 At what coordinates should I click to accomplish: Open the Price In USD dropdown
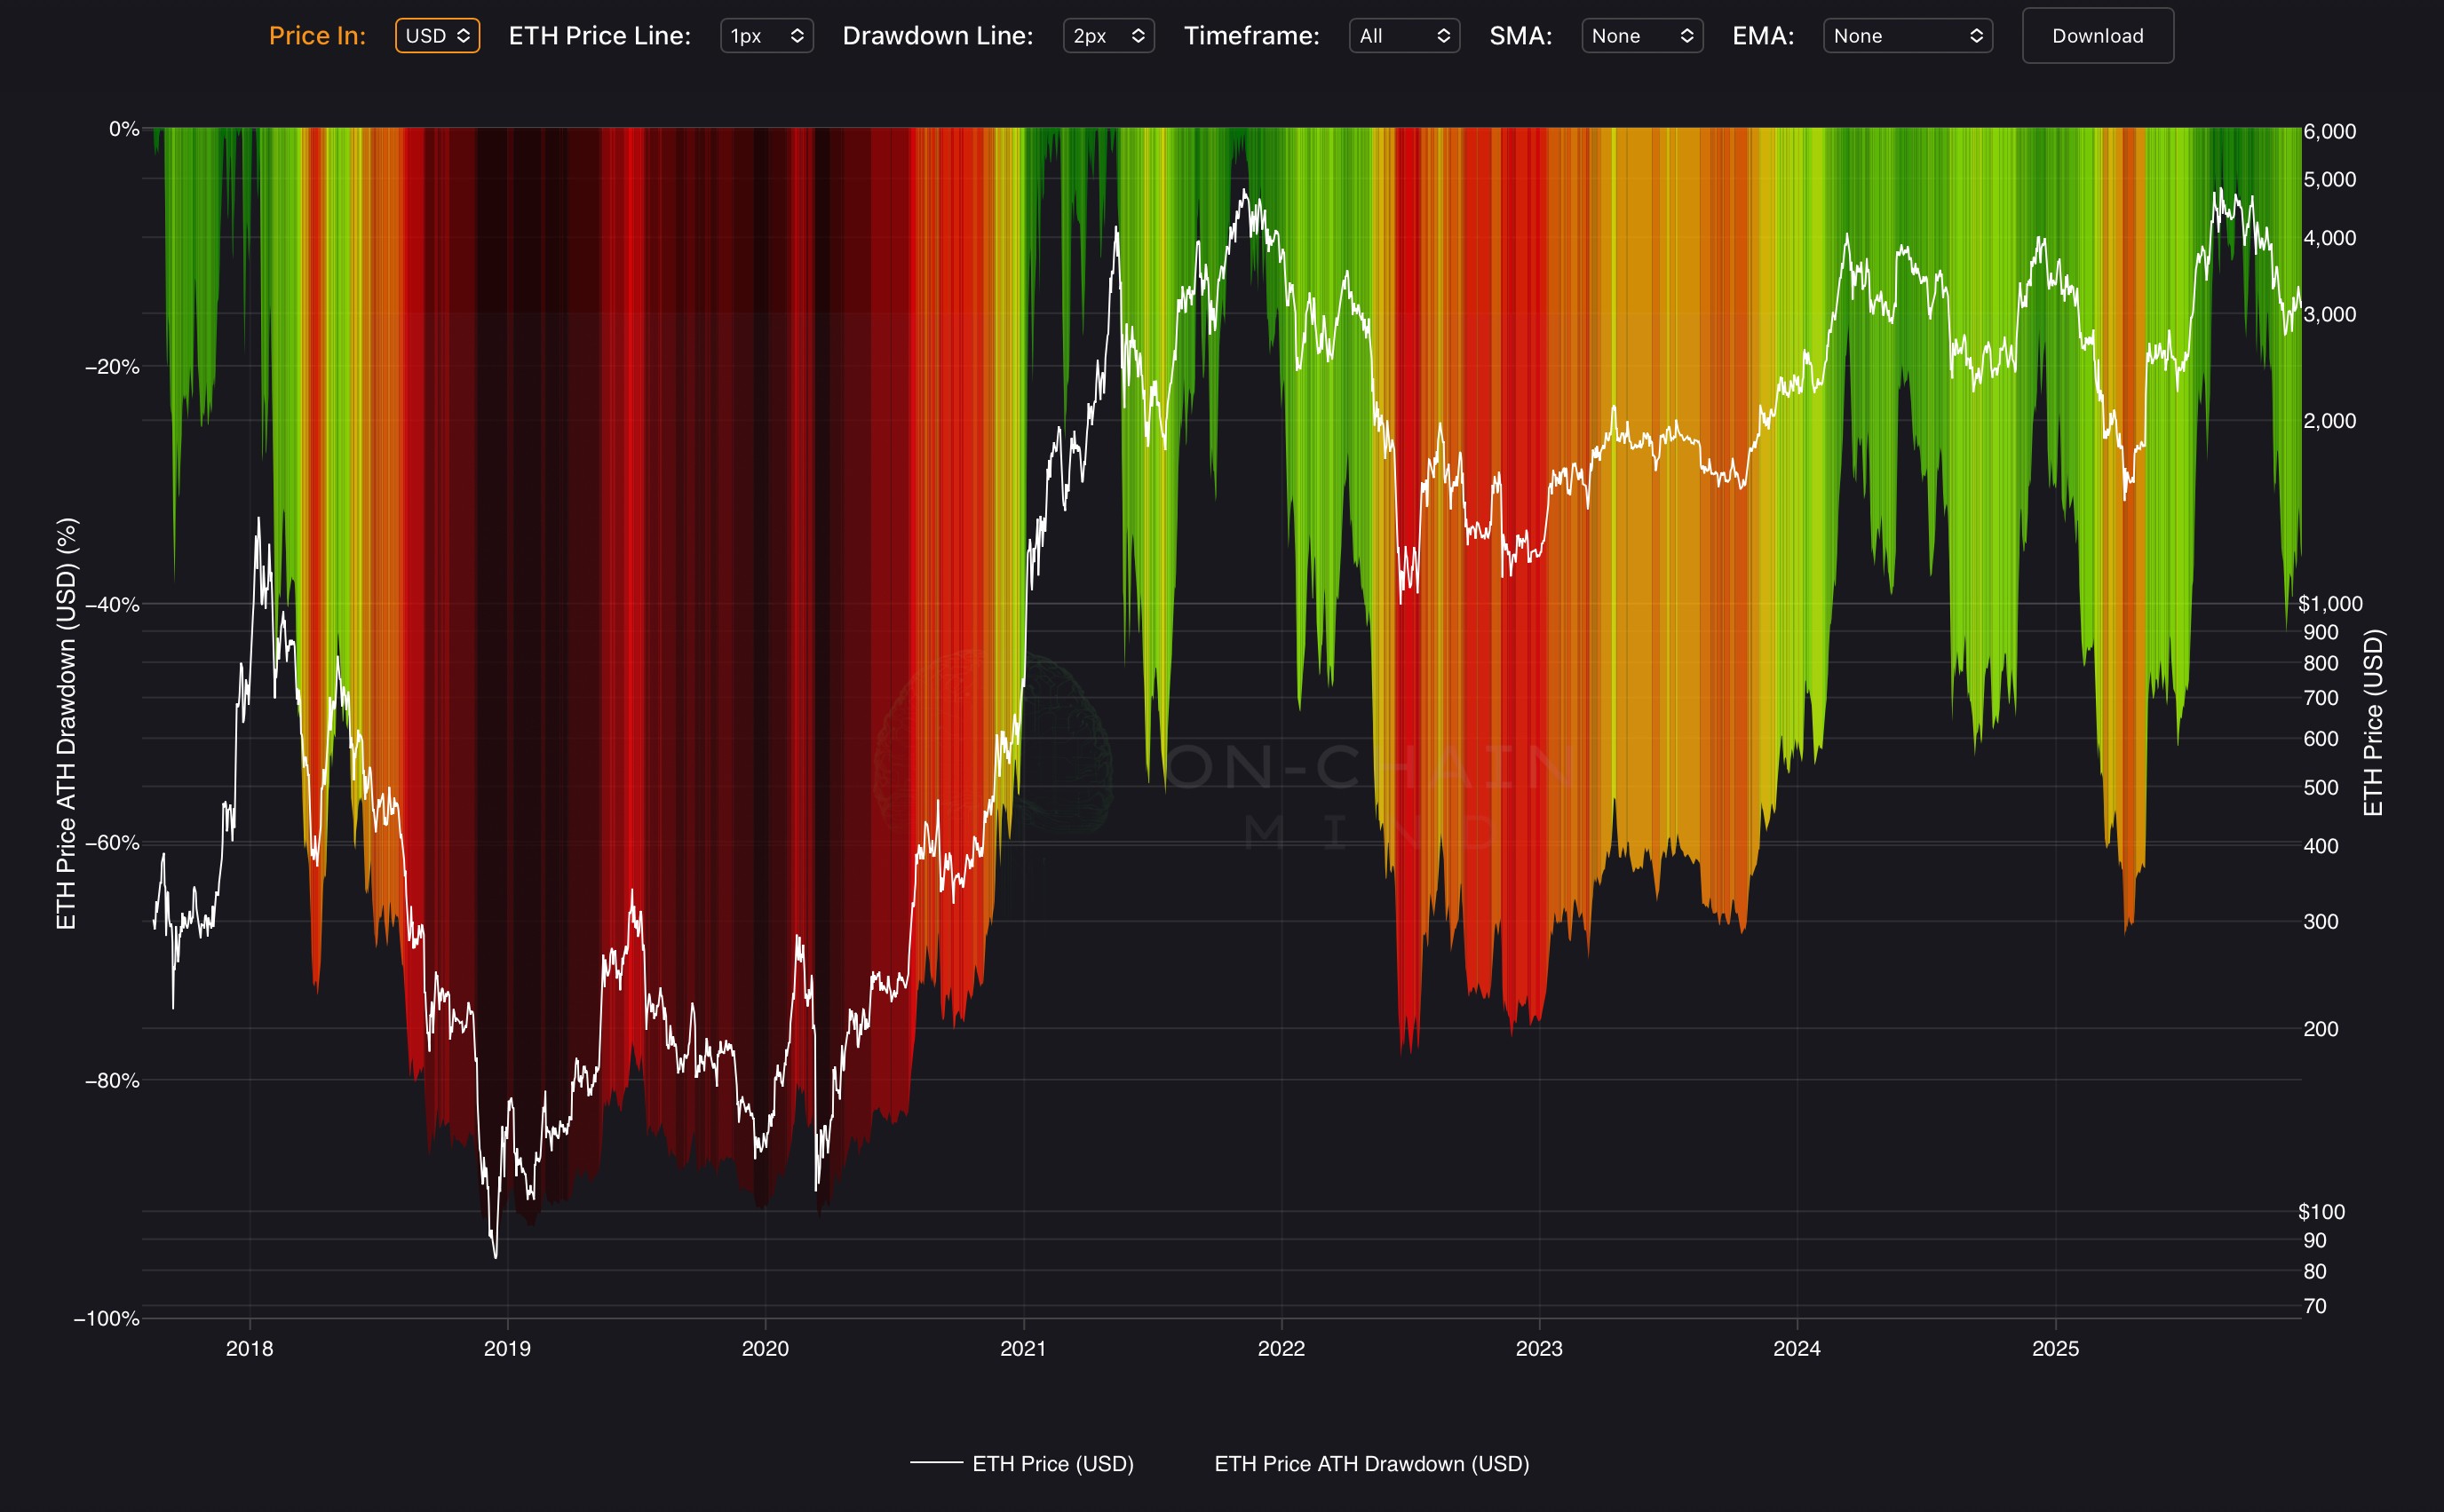437,36
